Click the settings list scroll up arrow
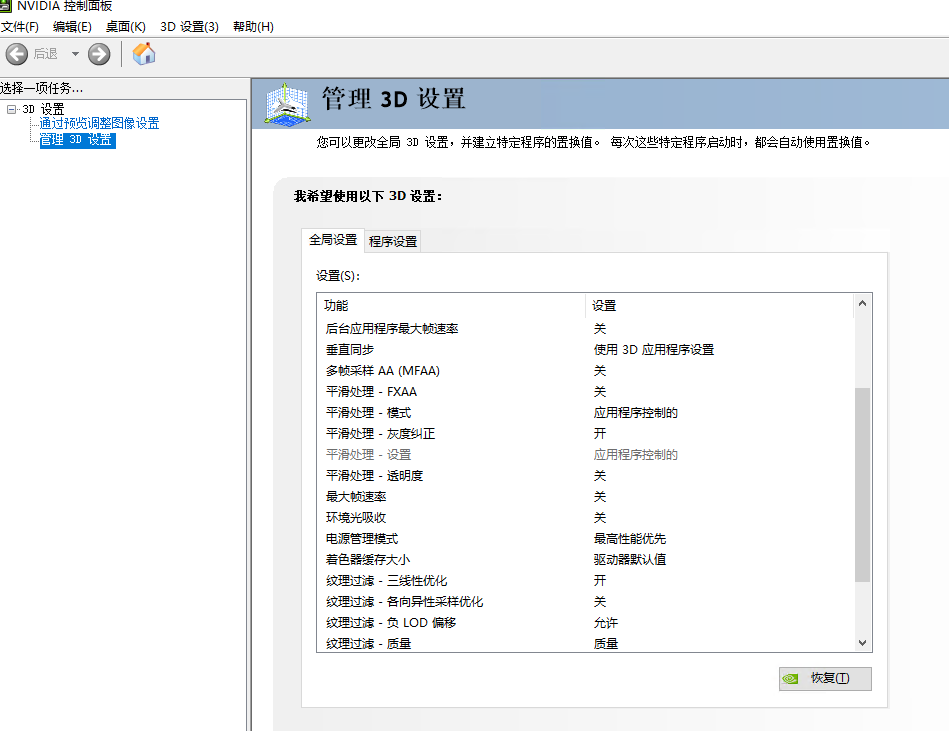This screenshot has width=949, height=731. (x=862, y=303)
